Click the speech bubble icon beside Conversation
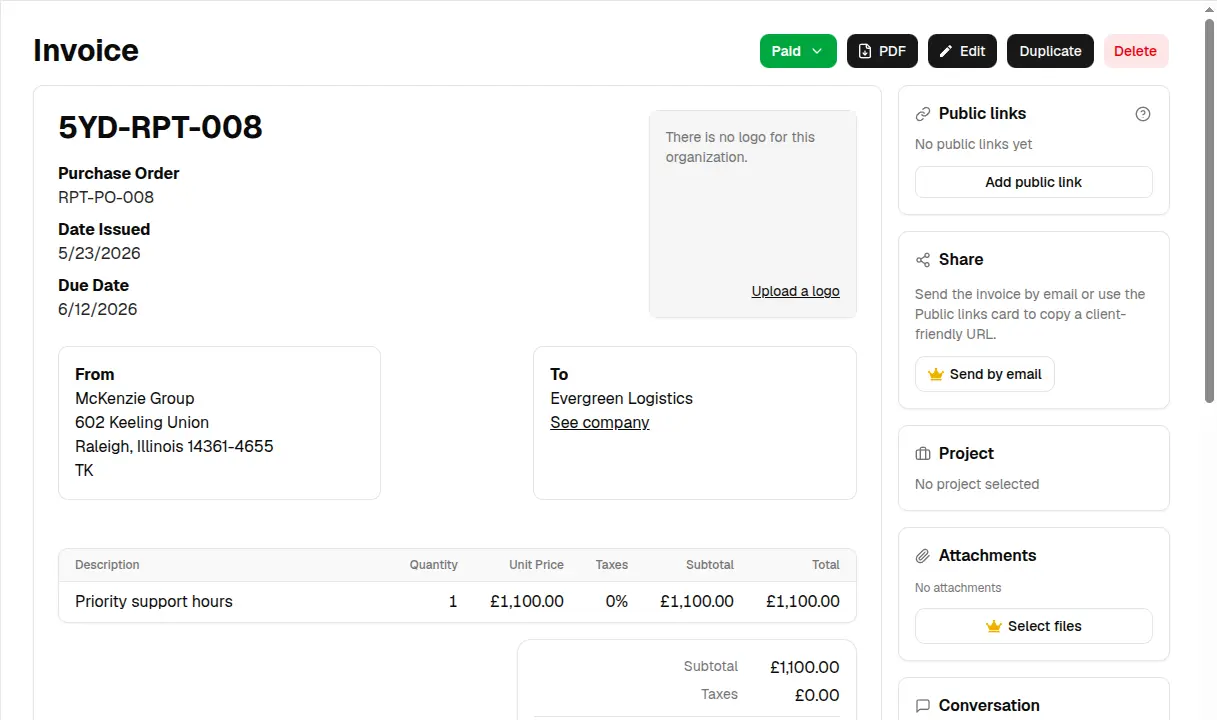 (923, 706)
